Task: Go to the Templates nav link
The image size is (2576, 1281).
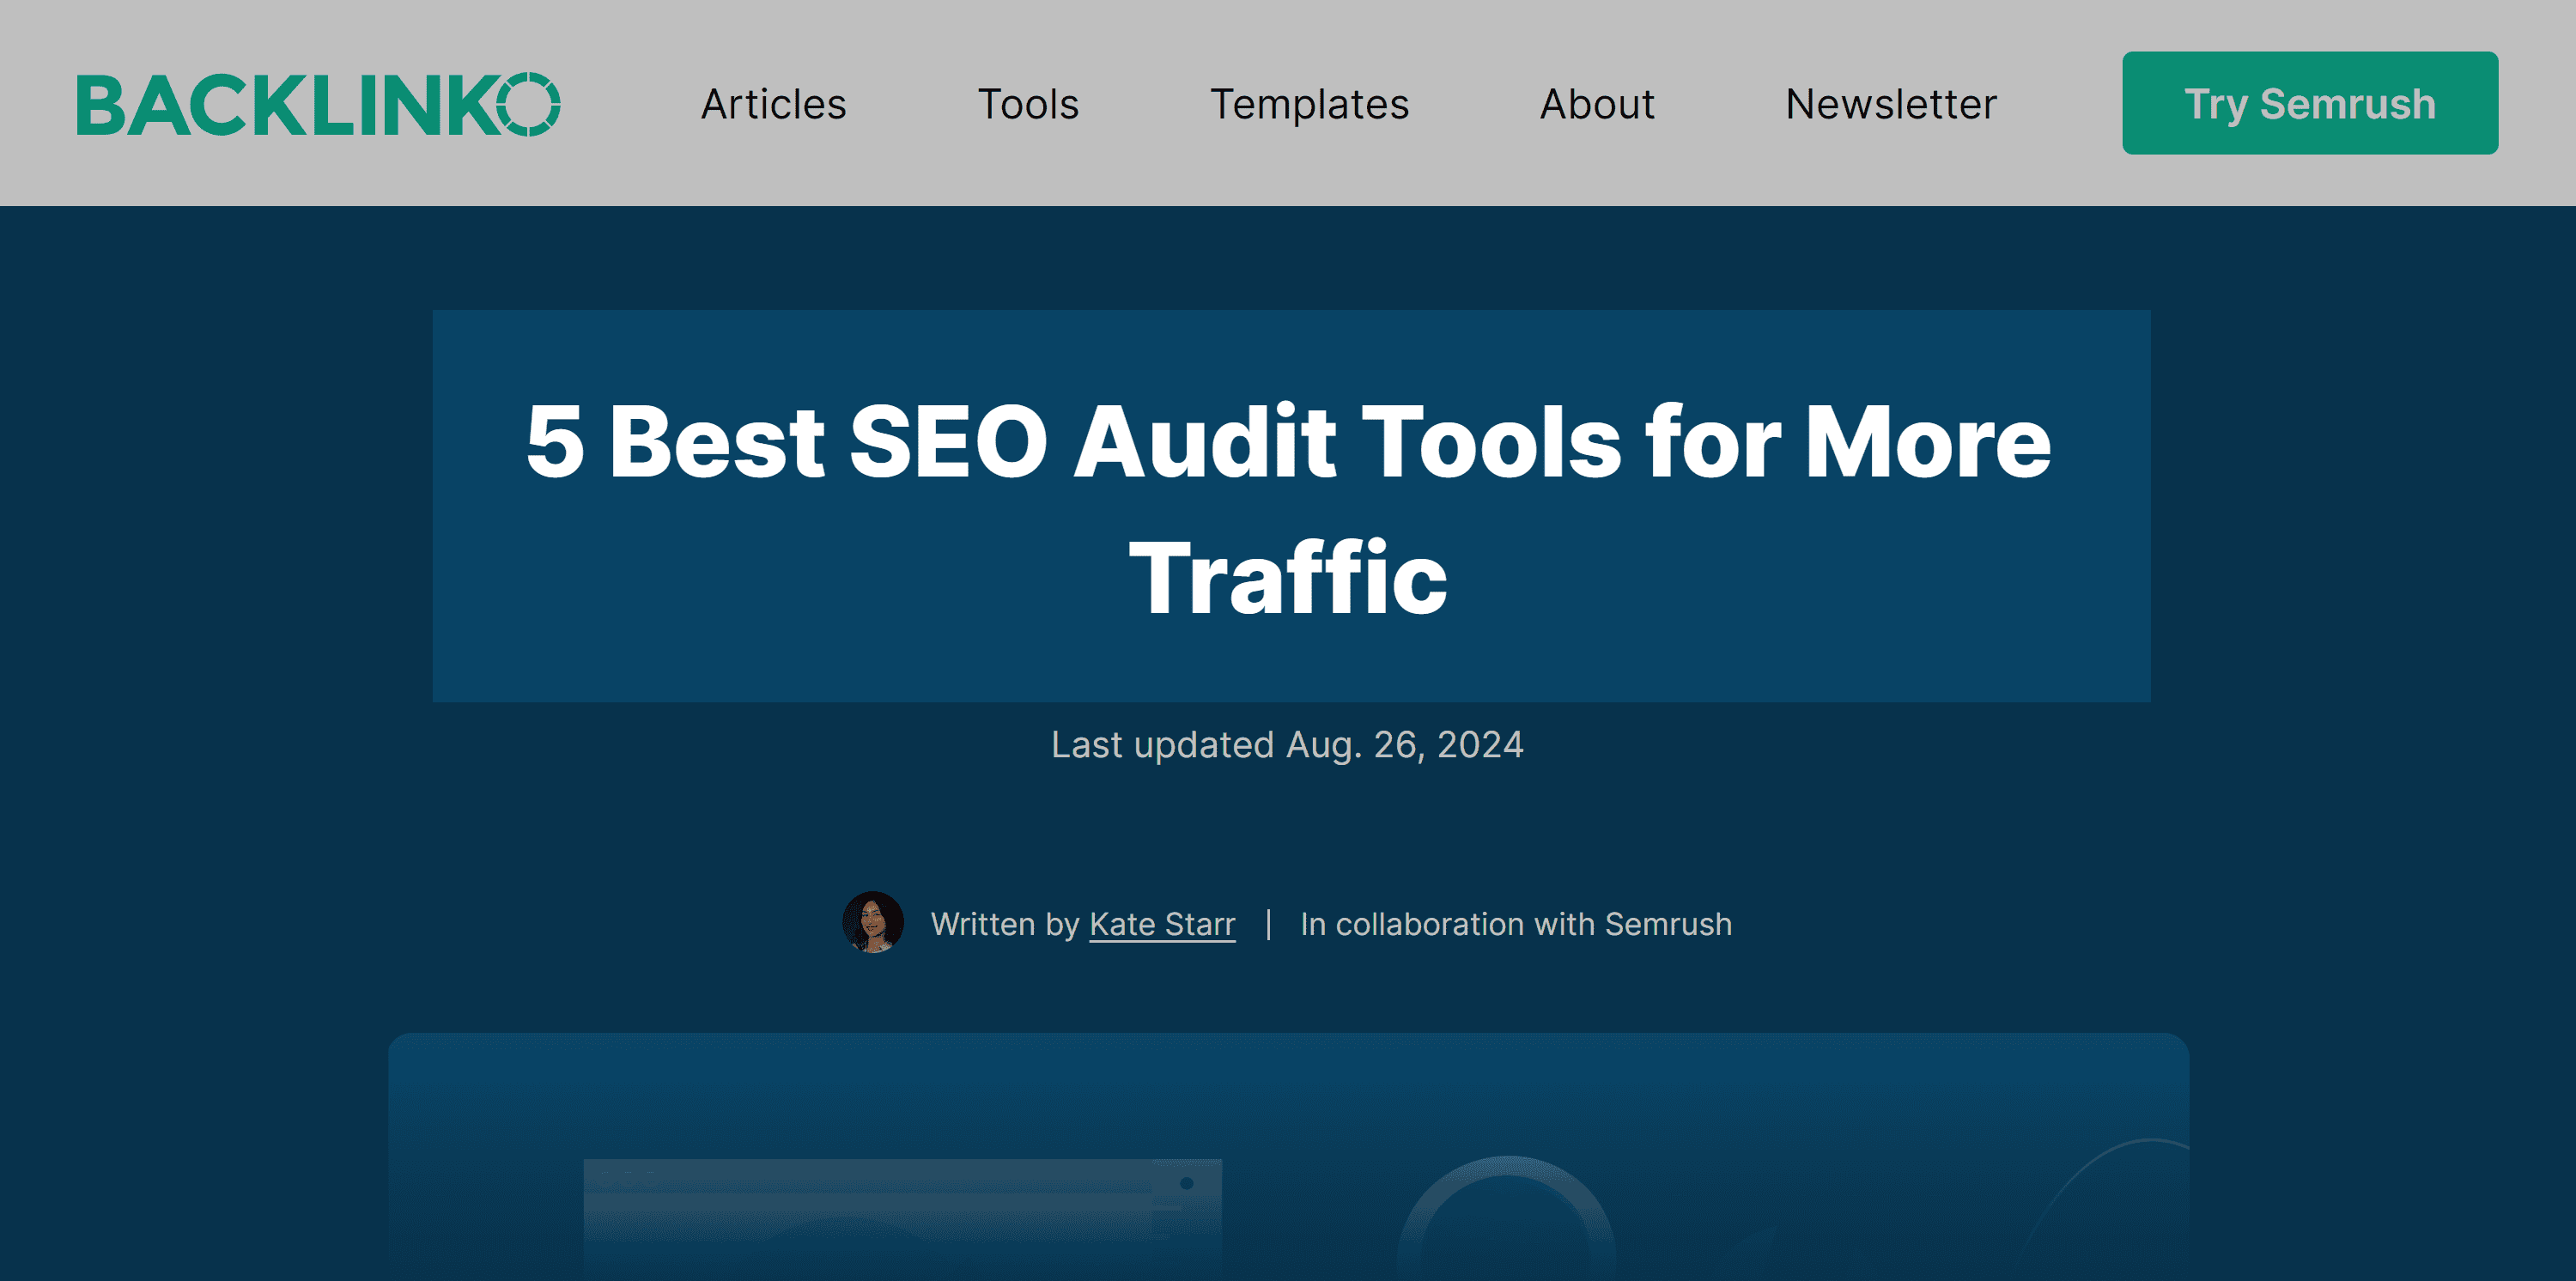Action: (x=1309, y=104)
